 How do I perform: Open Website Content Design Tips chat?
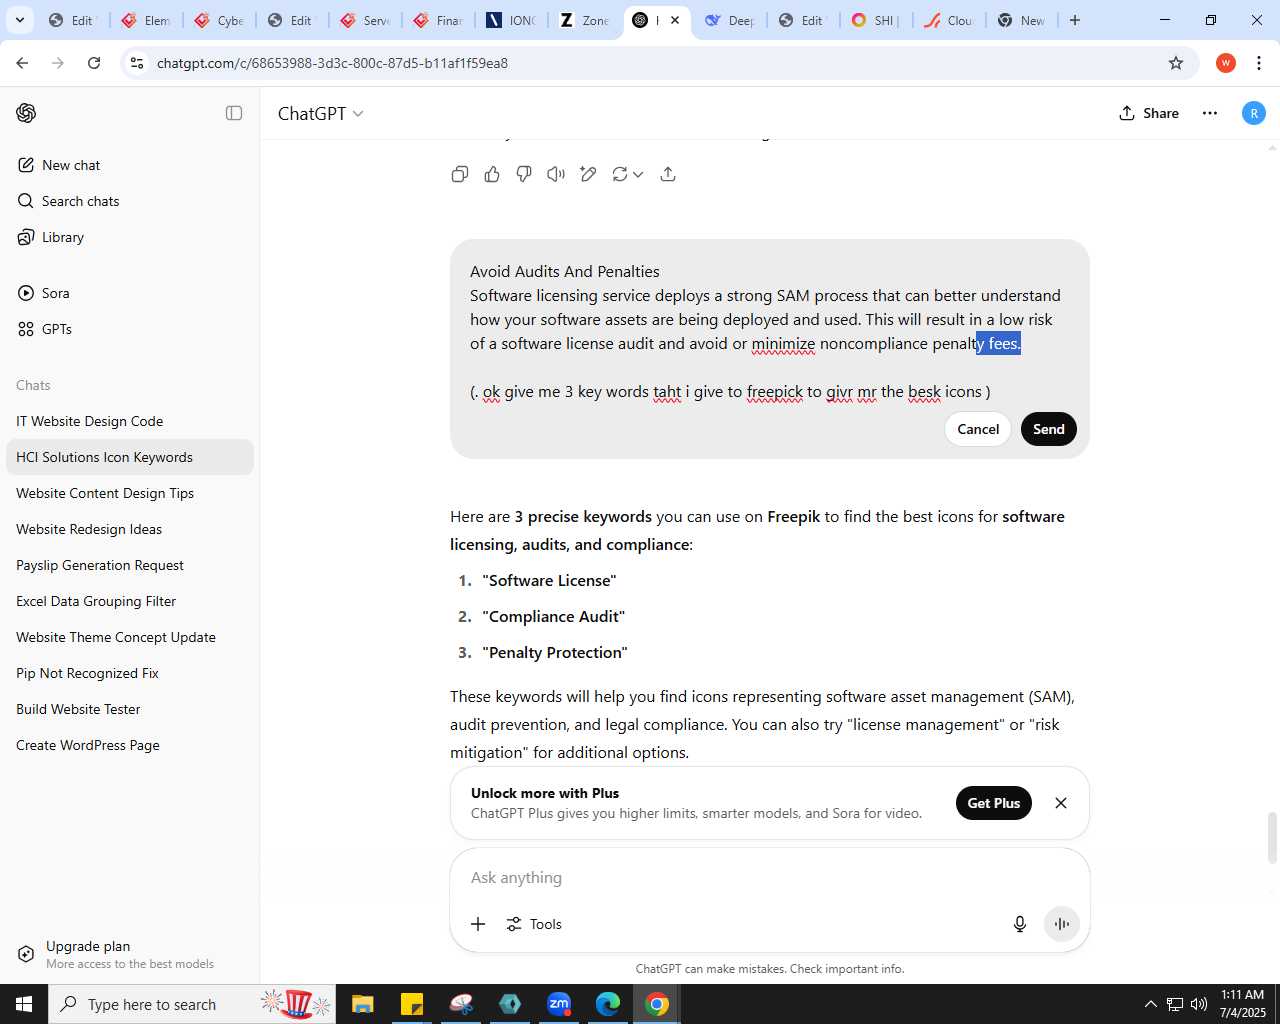click(x=130, y=493)
